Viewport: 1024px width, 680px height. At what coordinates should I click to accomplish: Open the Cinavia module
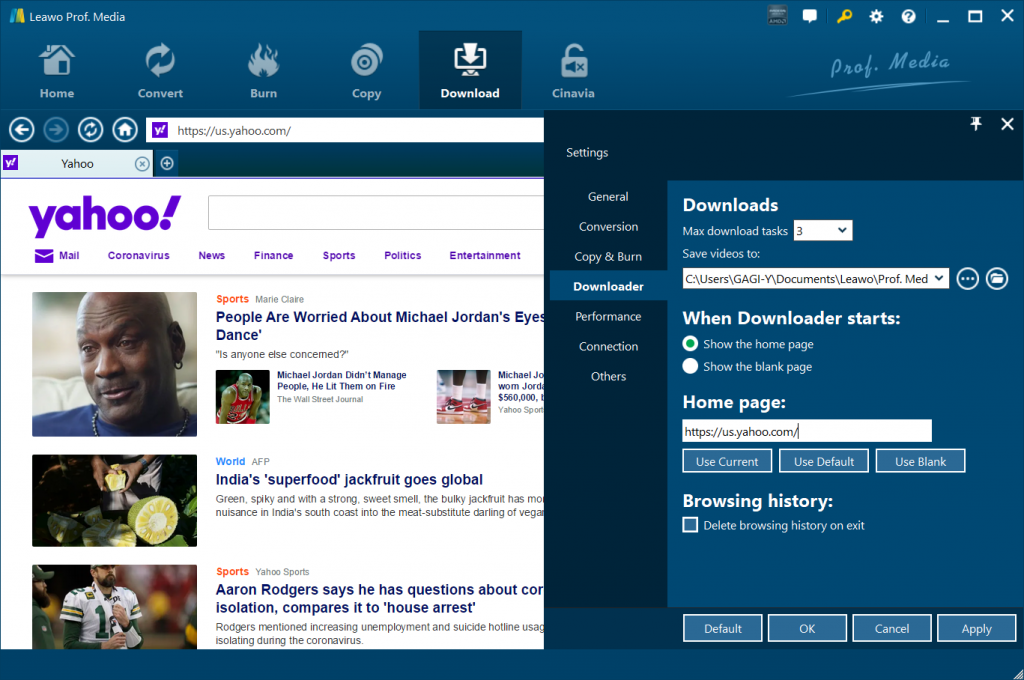click(573, 71)
